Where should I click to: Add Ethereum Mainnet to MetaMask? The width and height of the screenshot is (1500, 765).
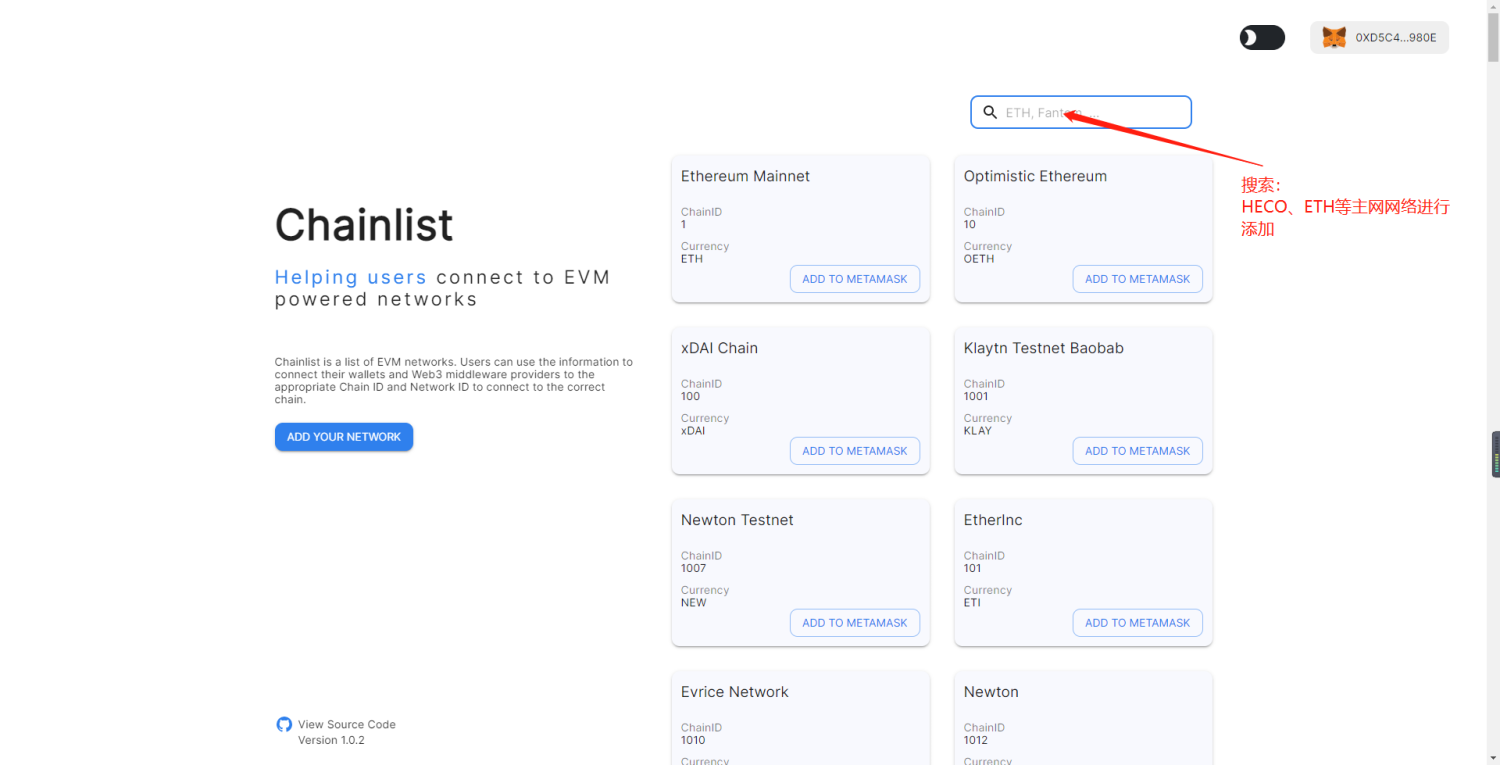[x=854, y=278]
